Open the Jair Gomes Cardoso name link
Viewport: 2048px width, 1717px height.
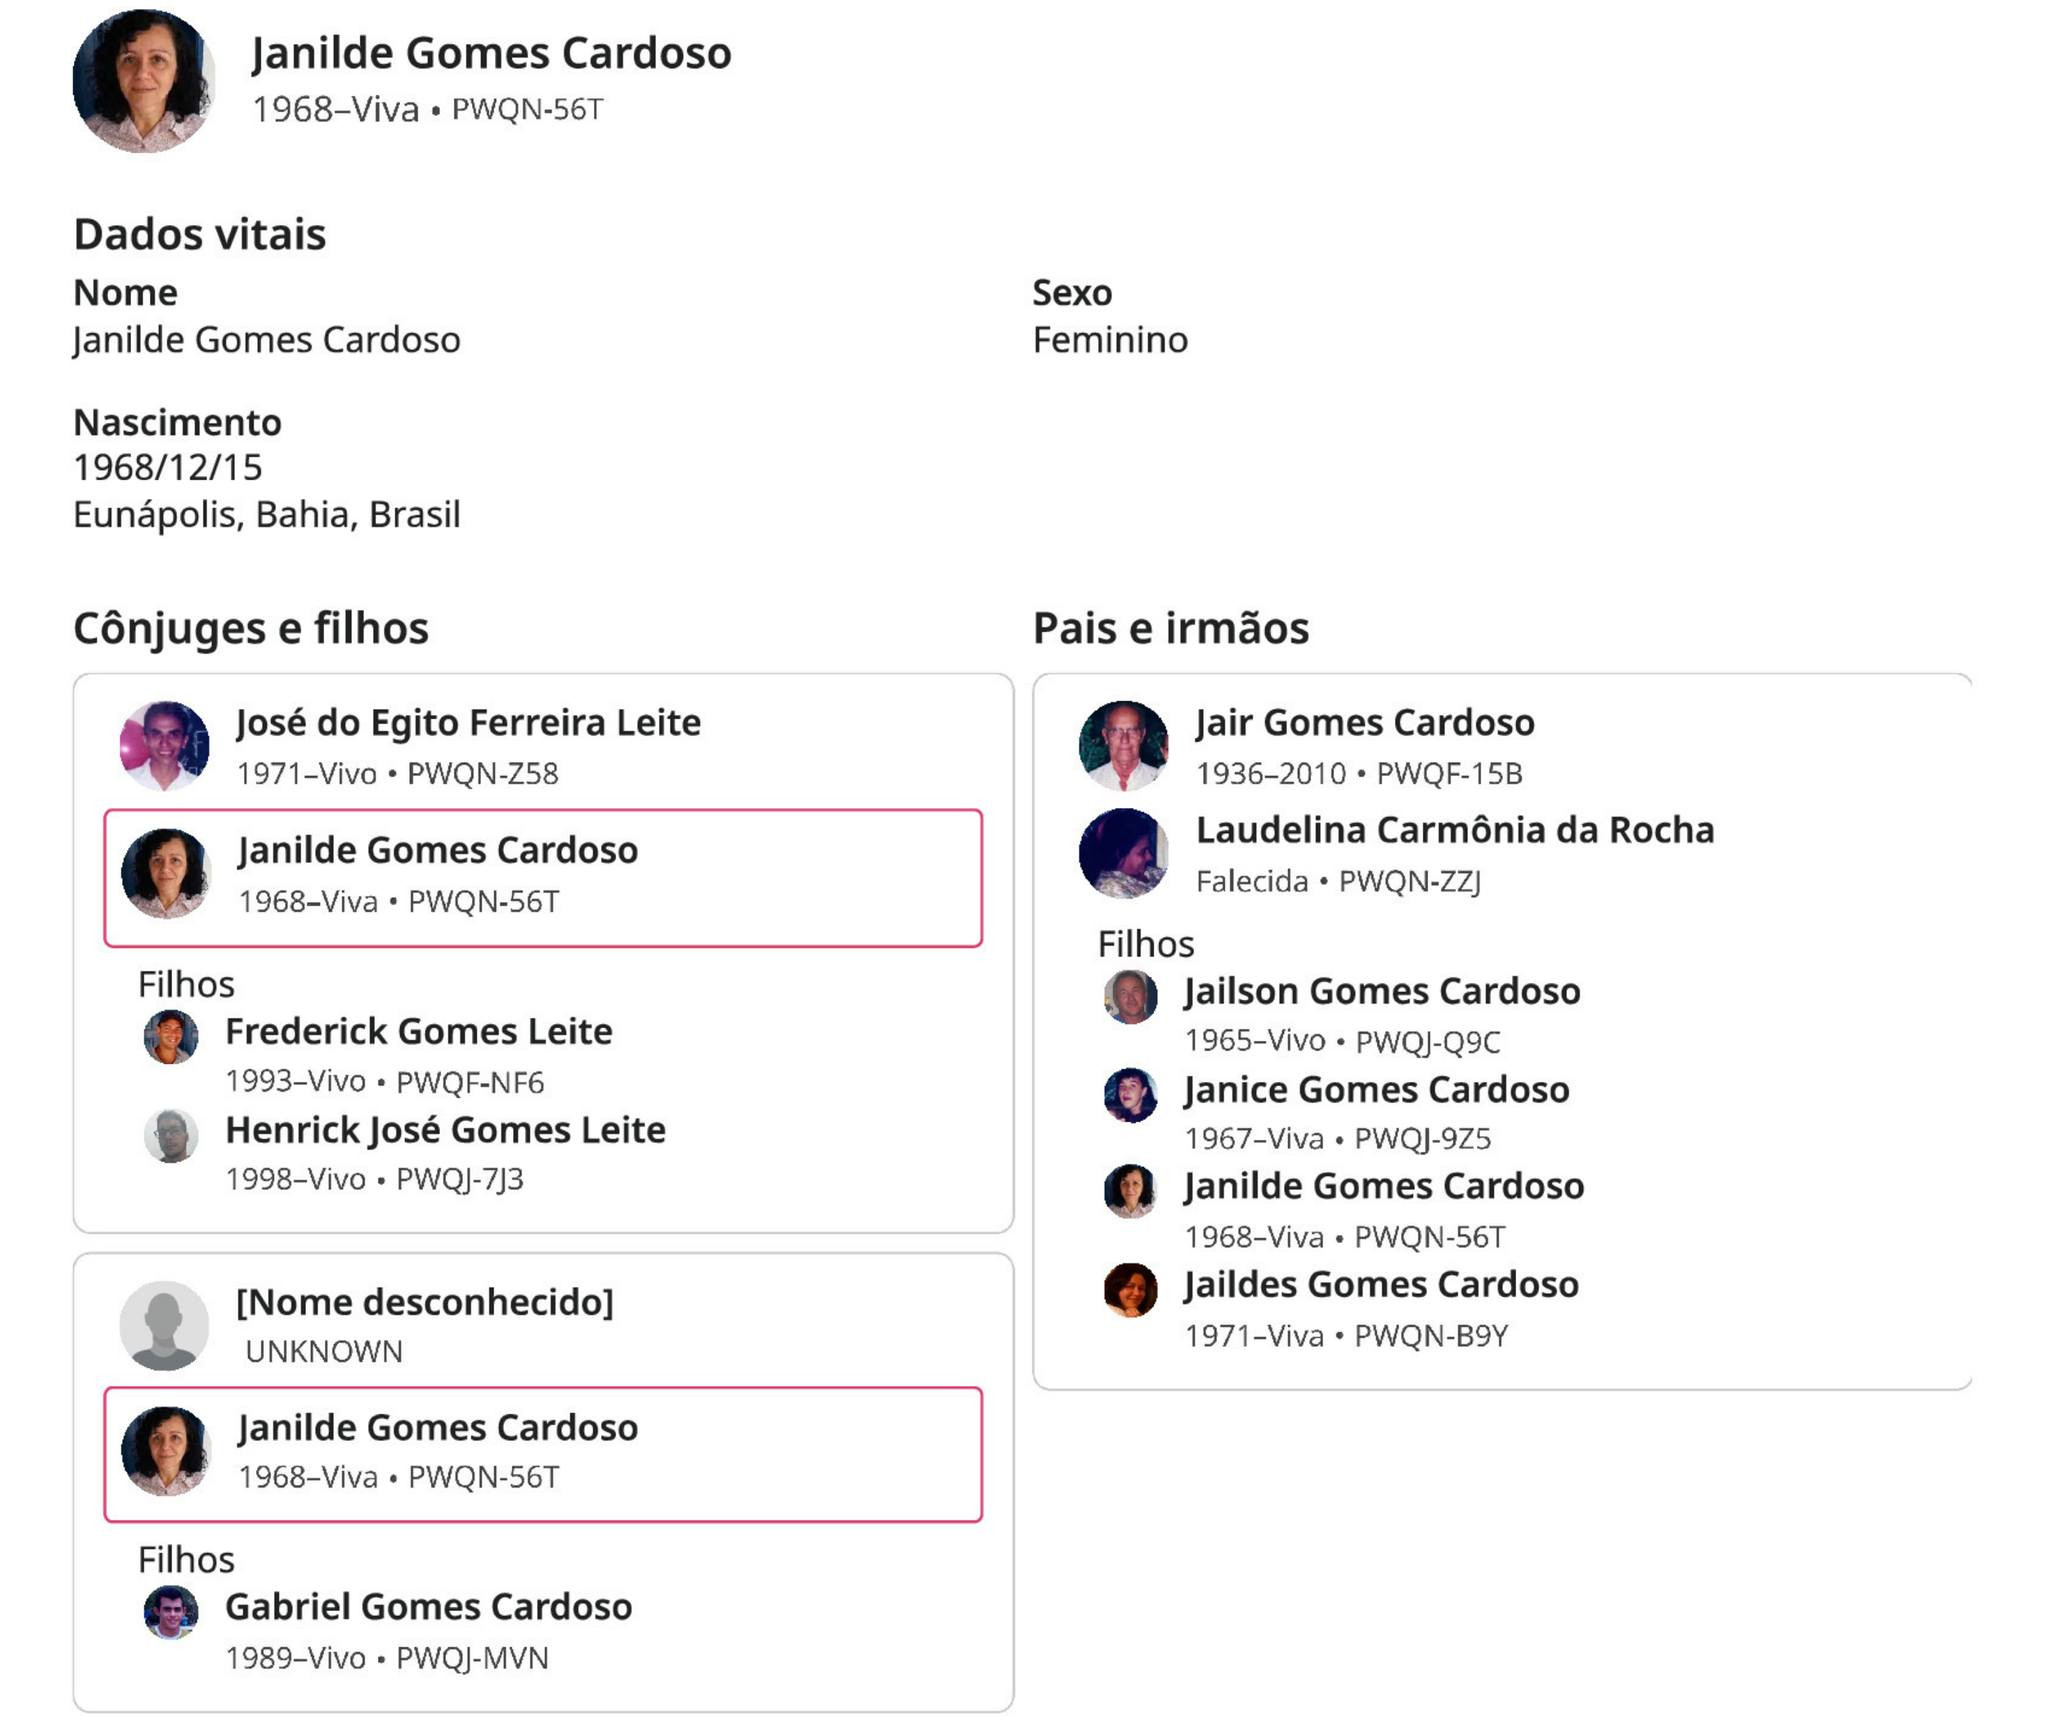[1364, 722]
